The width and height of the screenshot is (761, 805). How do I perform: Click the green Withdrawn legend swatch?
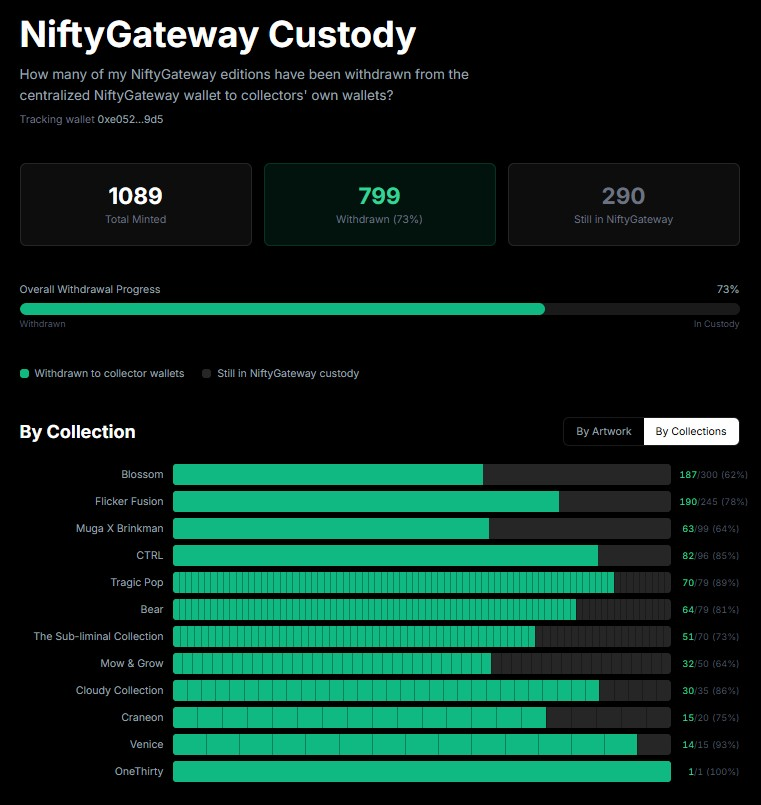24,373
